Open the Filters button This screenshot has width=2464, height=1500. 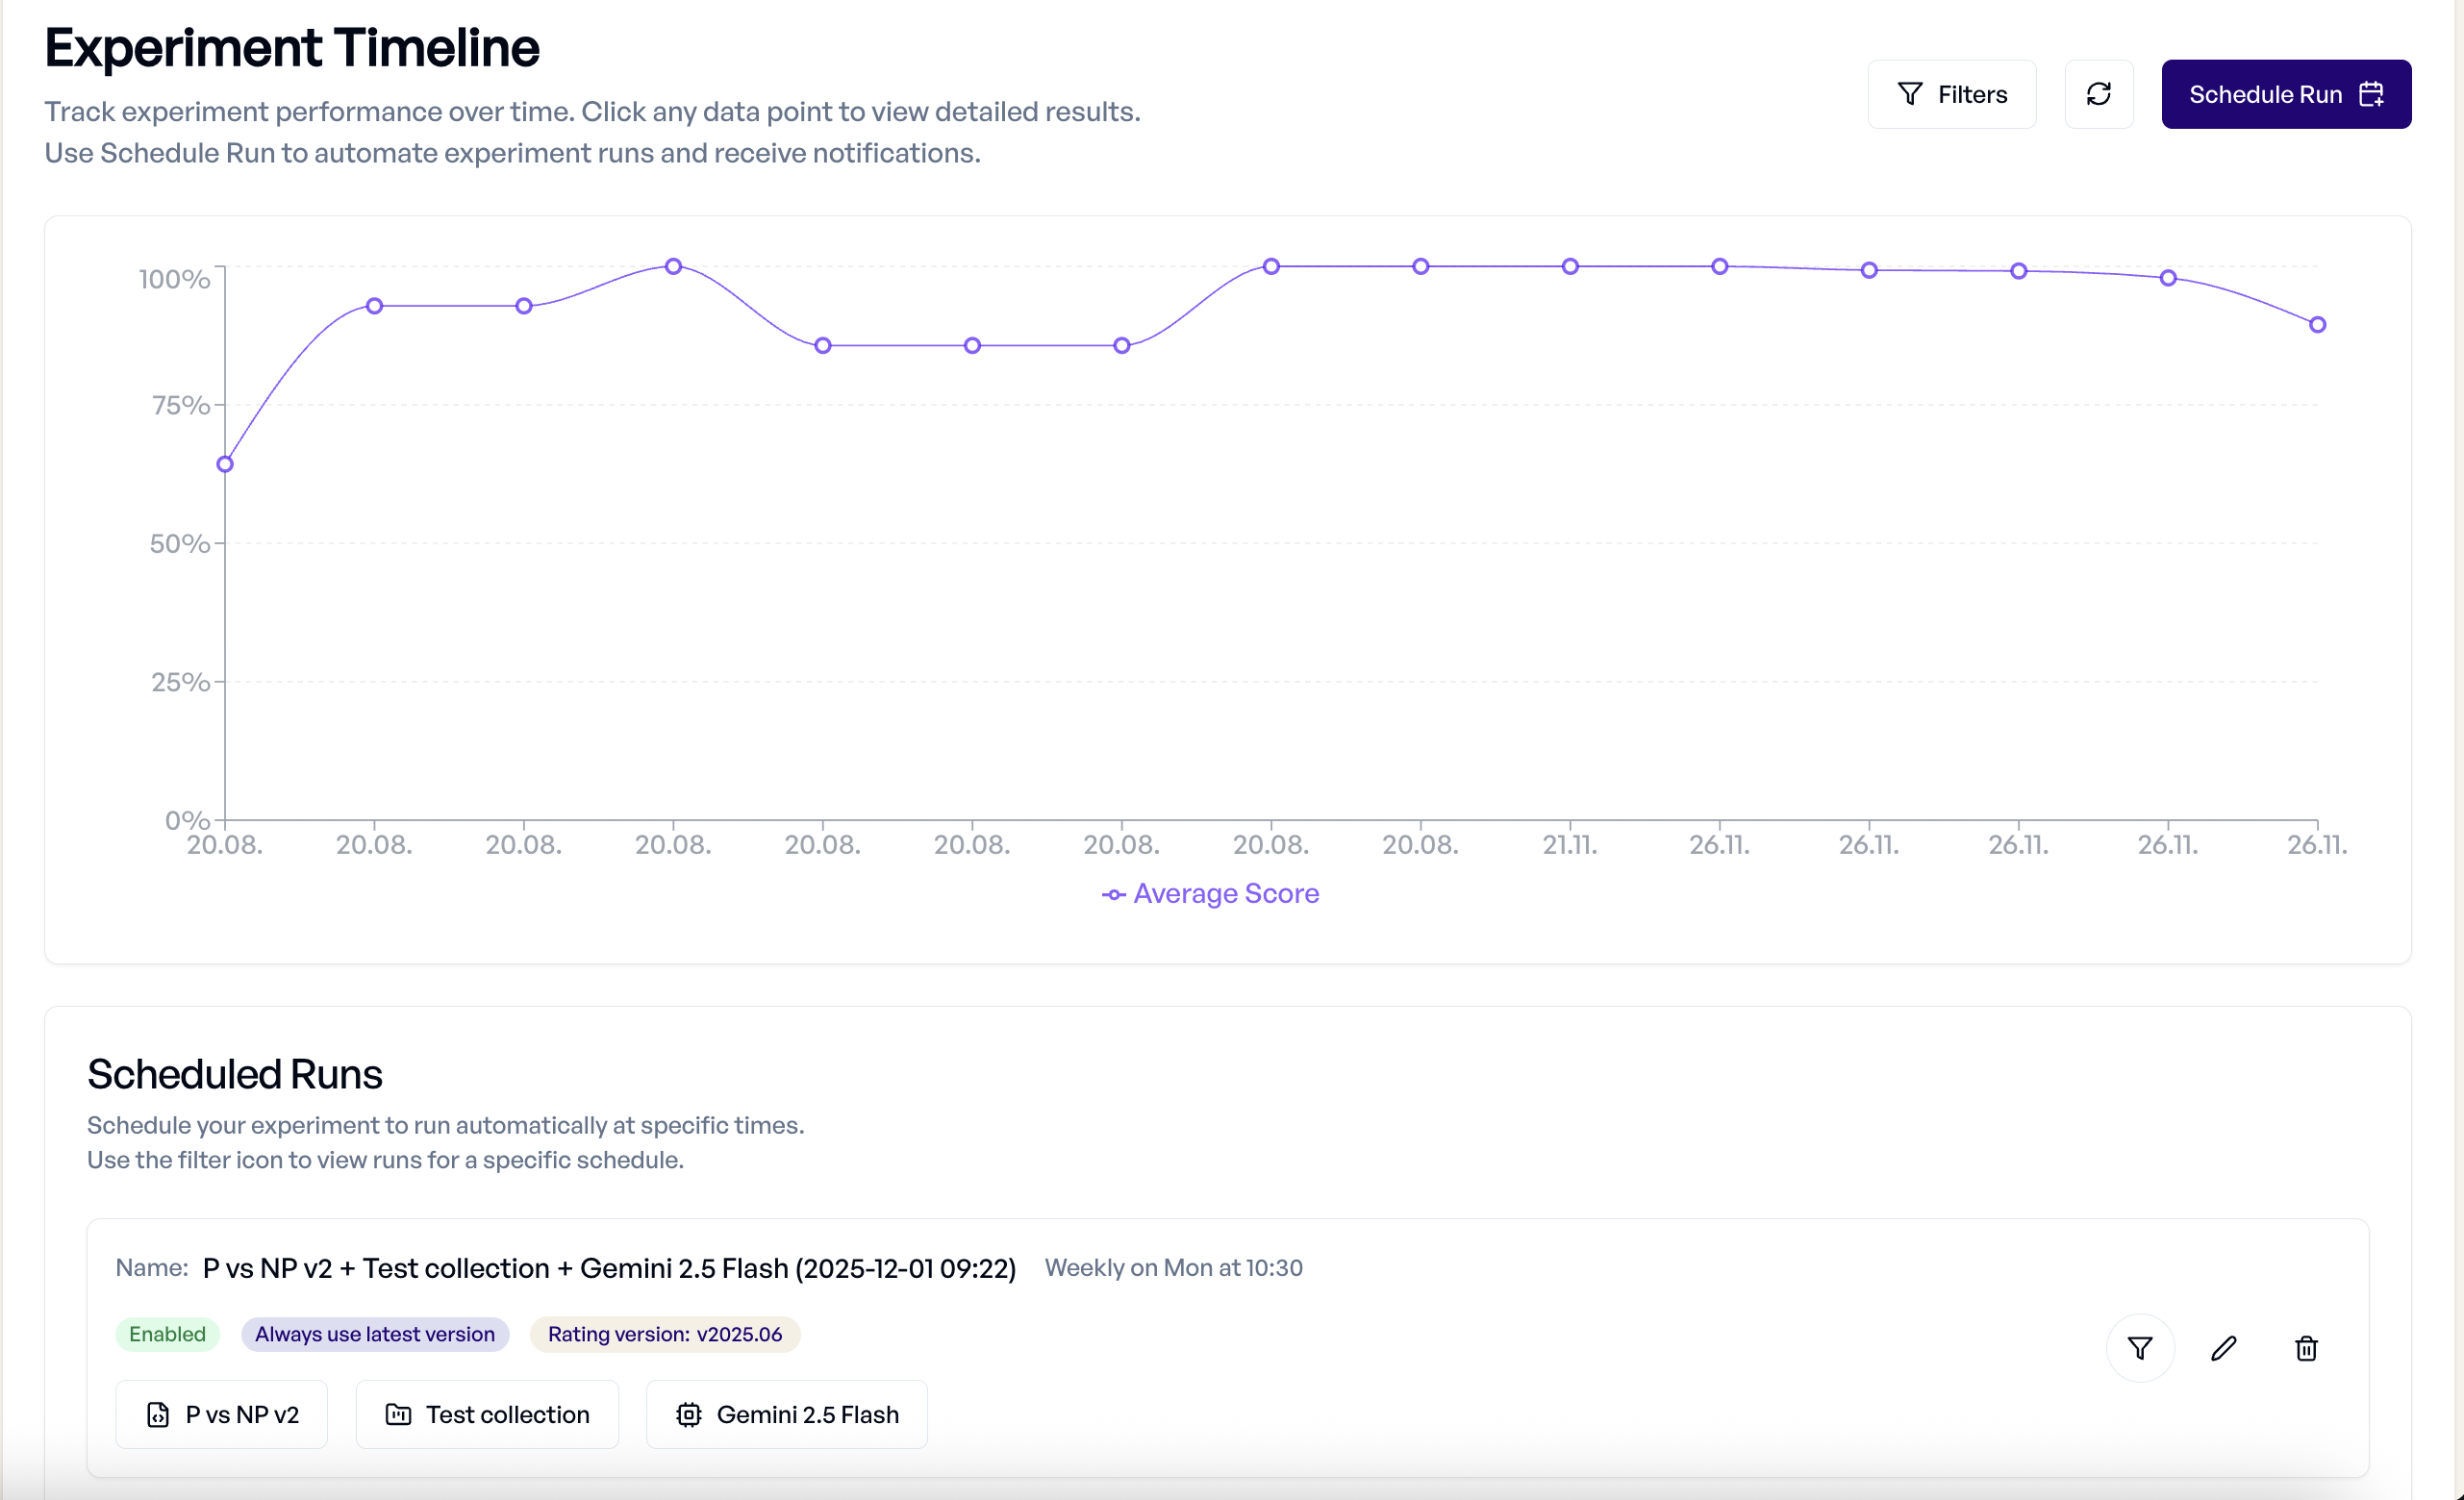click(x=1951, y=94)
